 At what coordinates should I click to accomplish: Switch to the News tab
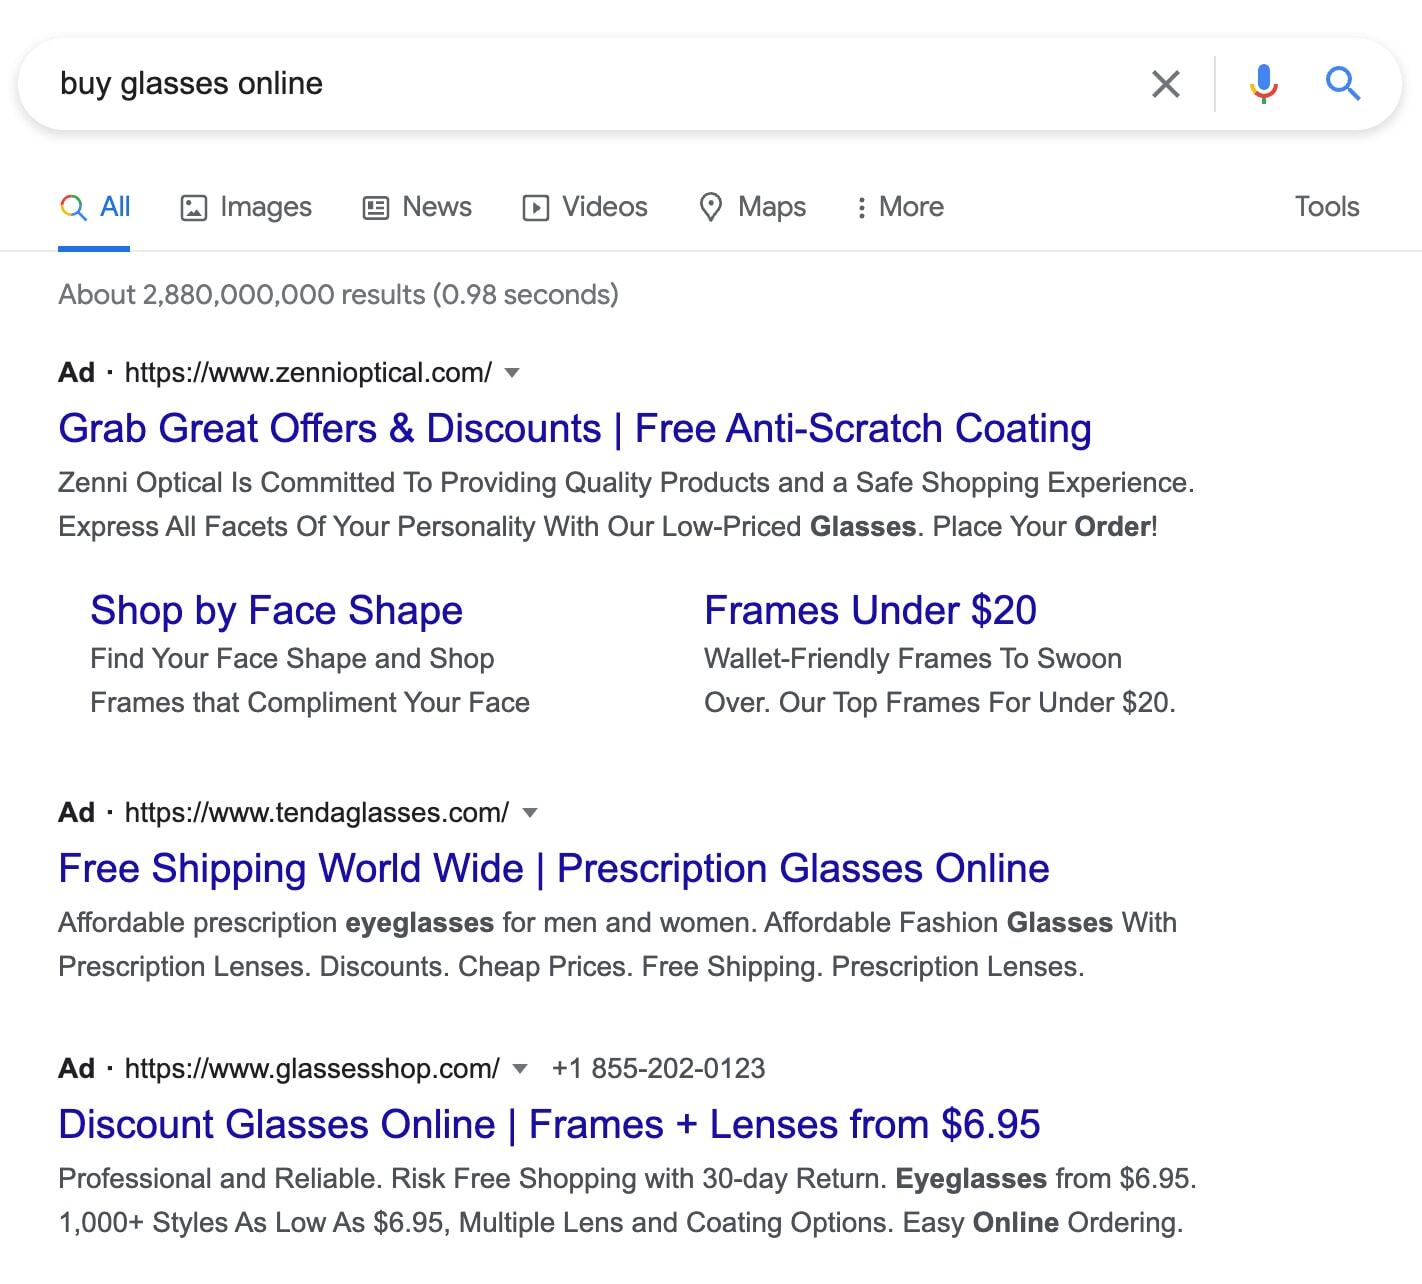[x=417, y=207]
